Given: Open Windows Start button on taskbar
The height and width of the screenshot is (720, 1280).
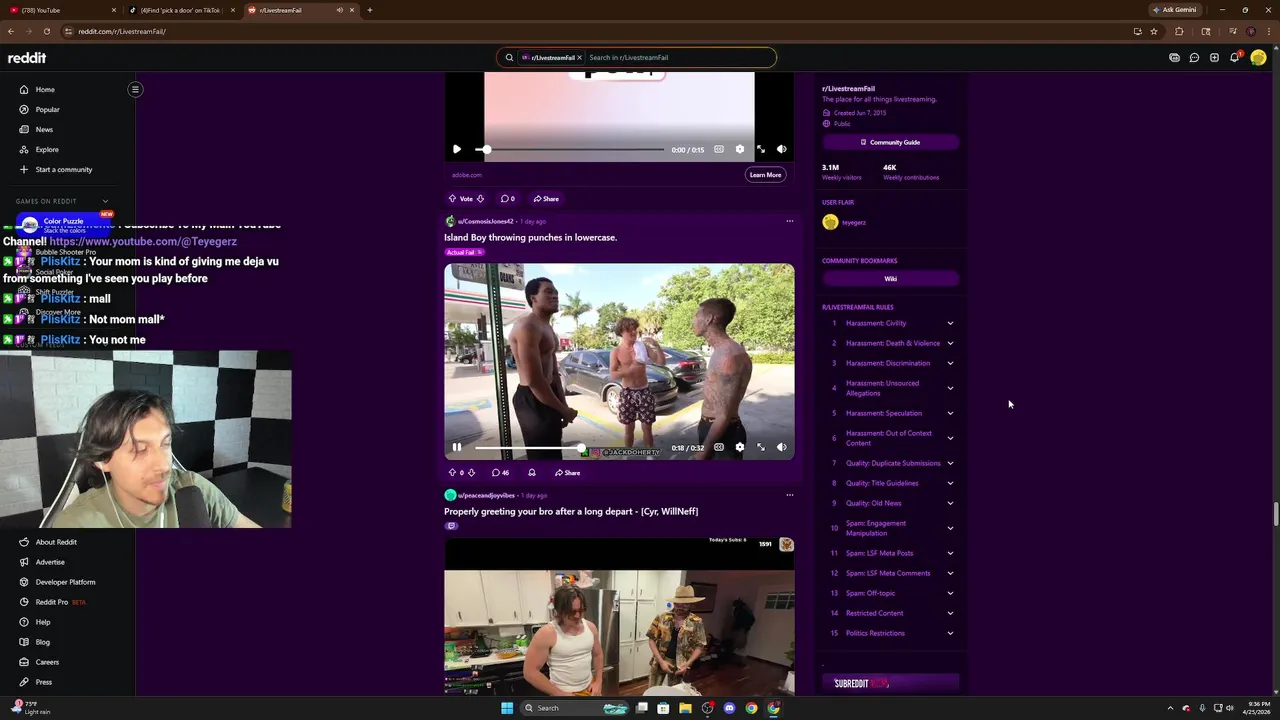Looking at the screenshot, I should 507,708.
